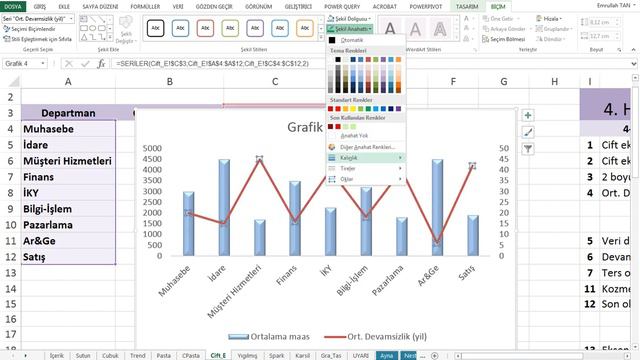Apply the red-outlined Abc shape style
The height and width of the screenshot is (360, 640).
pyautogui.click(x=205, y=28)
